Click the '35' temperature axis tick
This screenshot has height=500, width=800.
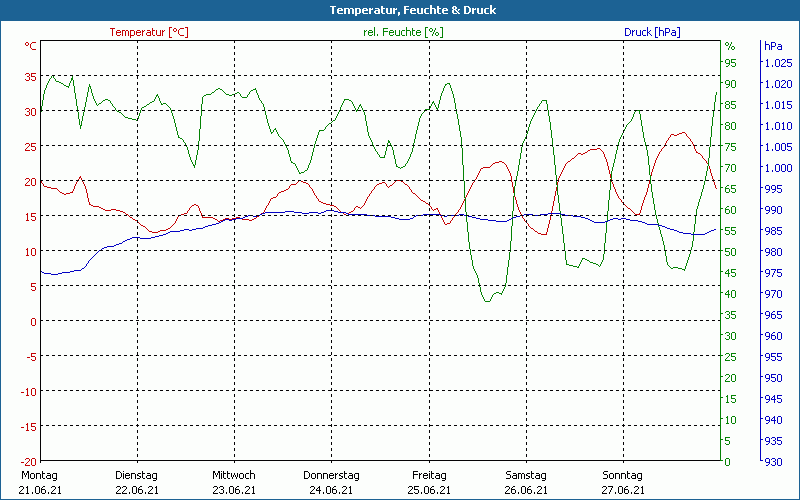(x=31, y=77)
